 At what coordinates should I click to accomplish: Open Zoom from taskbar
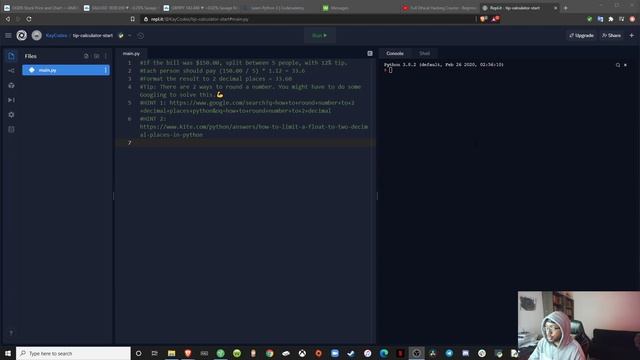pos(335,353)
